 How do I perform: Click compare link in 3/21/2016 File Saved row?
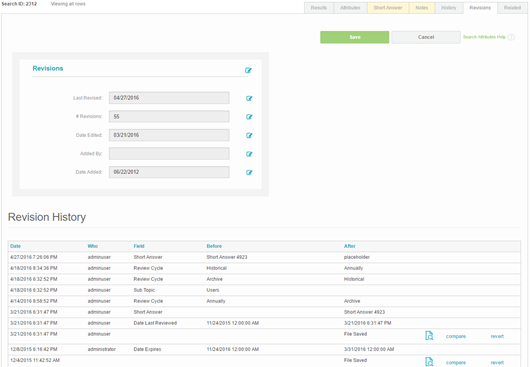pos(456,336)
